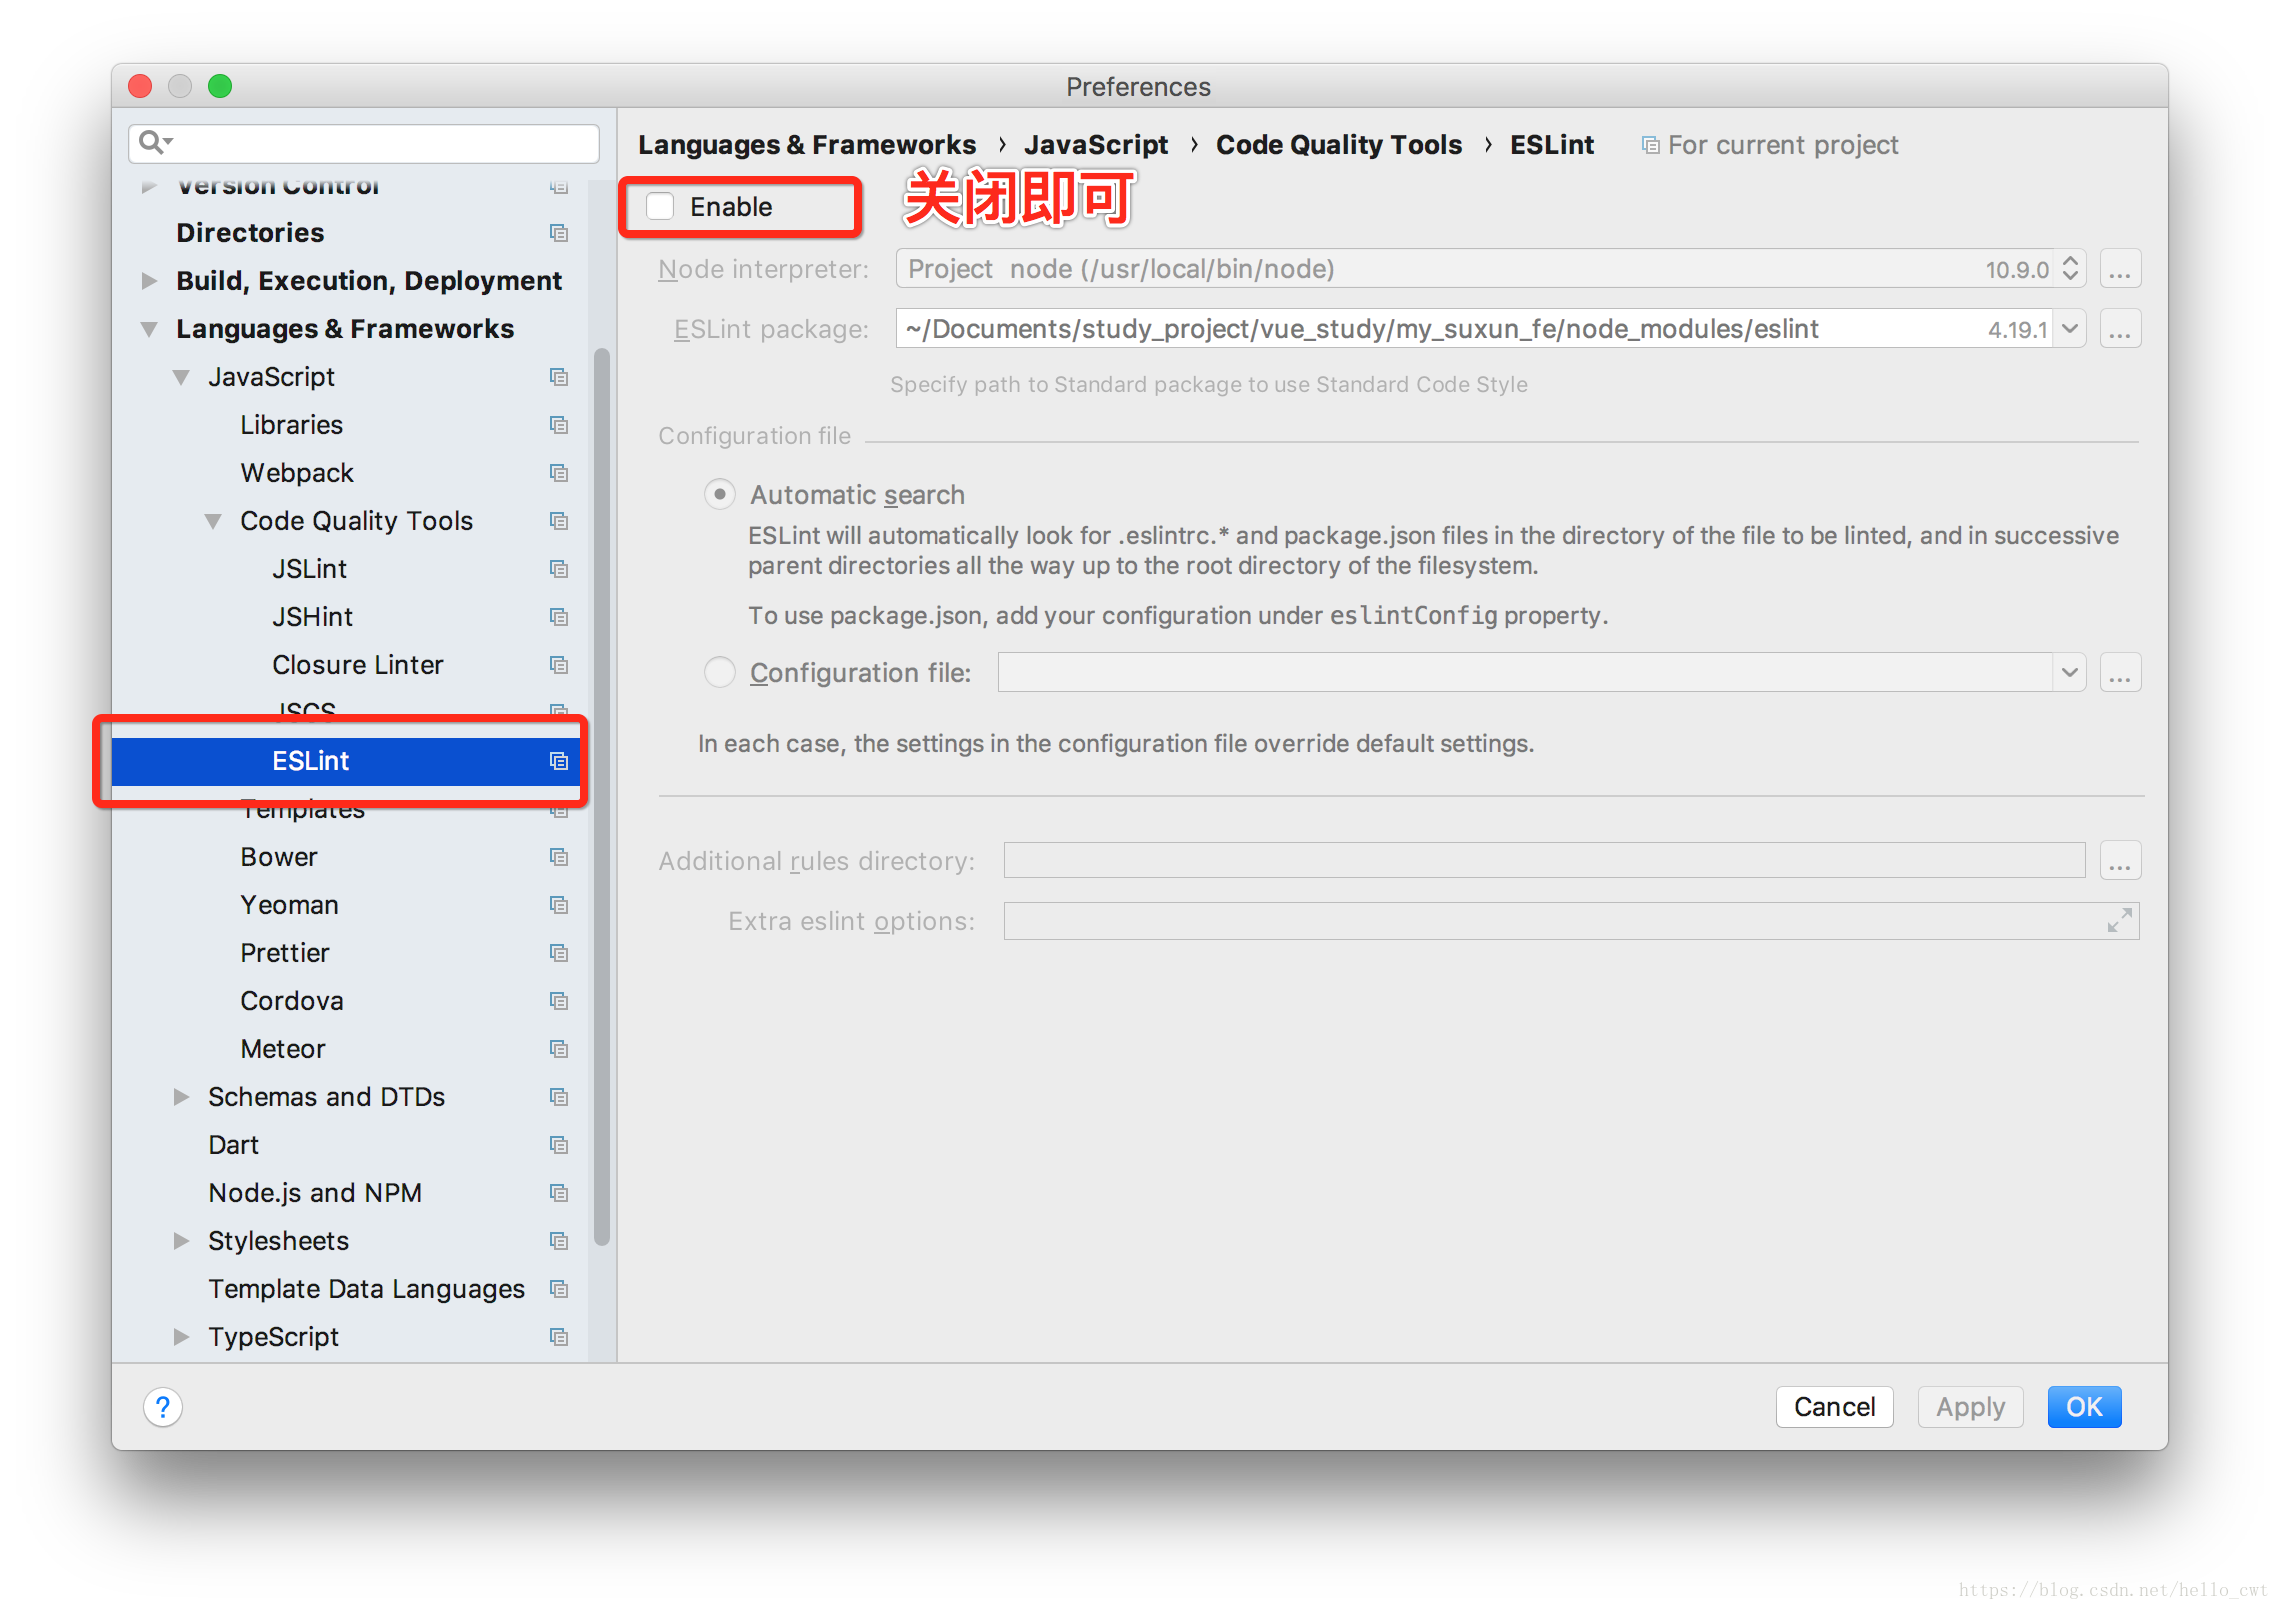This screenshot has height=1610, width=2280.
Task: Click the project-level icon beside Prettier
Action: point(559,953)
